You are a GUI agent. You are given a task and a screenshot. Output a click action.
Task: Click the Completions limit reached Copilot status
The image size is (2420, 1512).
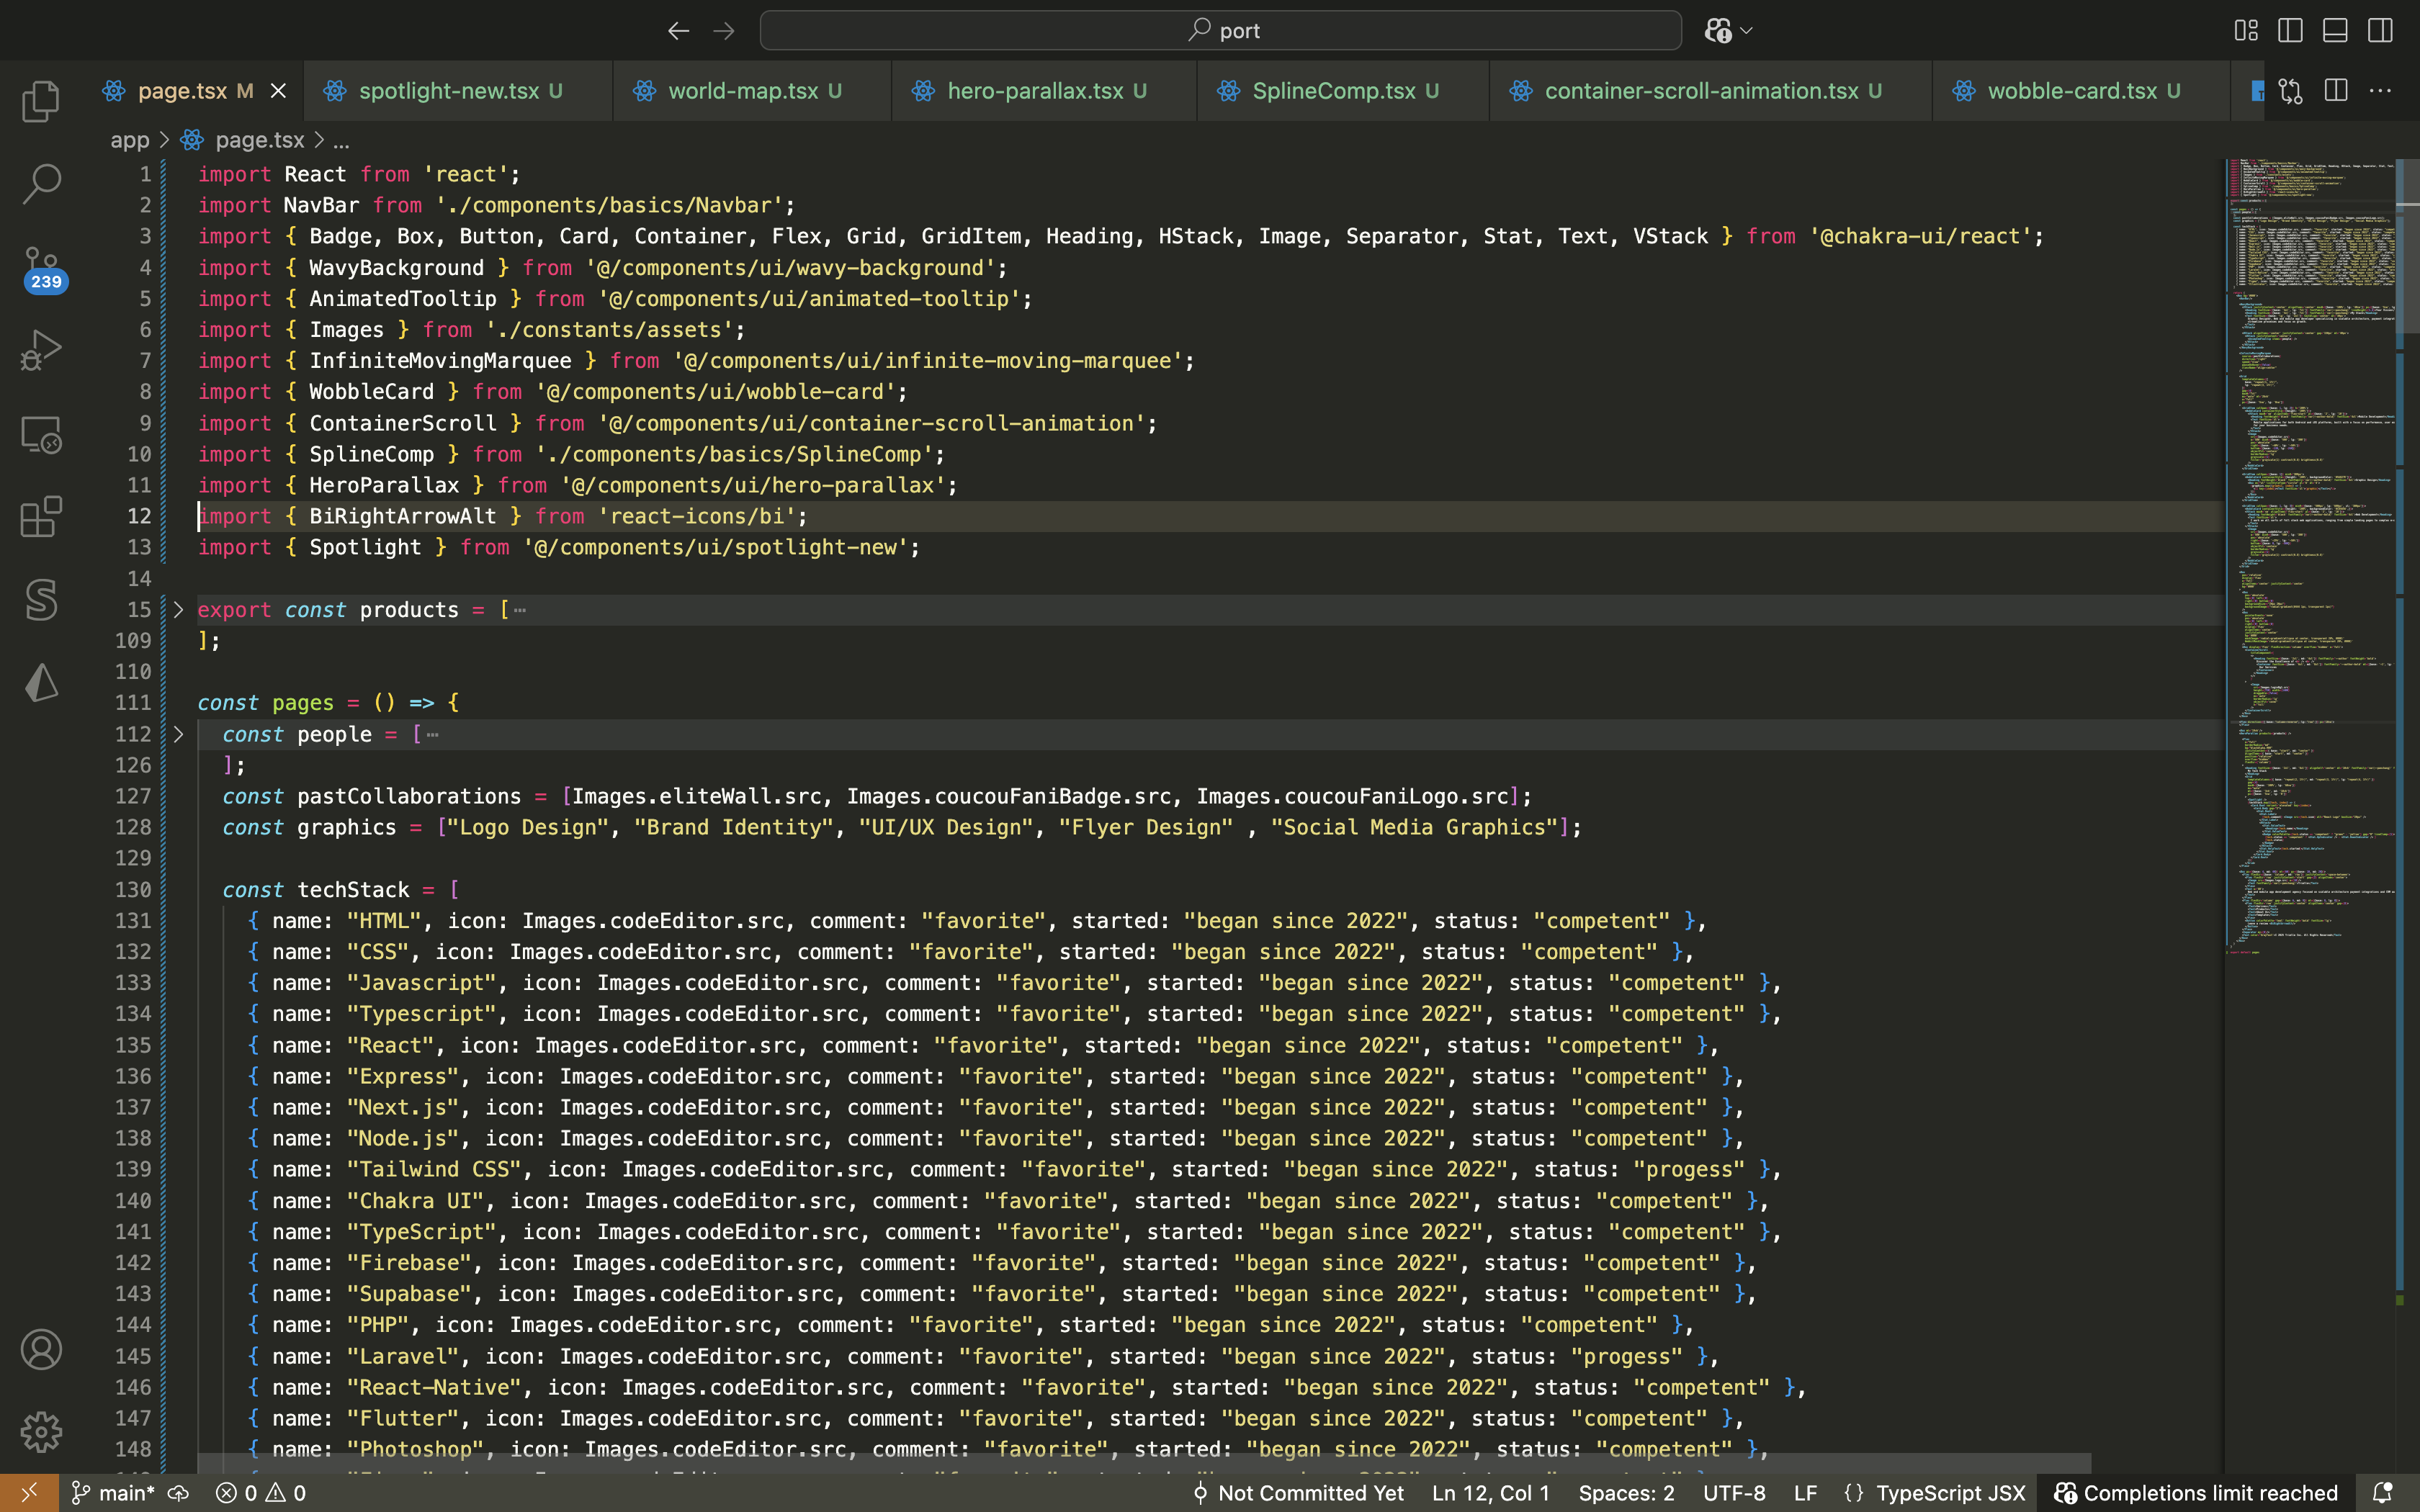tap(2196, 1493)
